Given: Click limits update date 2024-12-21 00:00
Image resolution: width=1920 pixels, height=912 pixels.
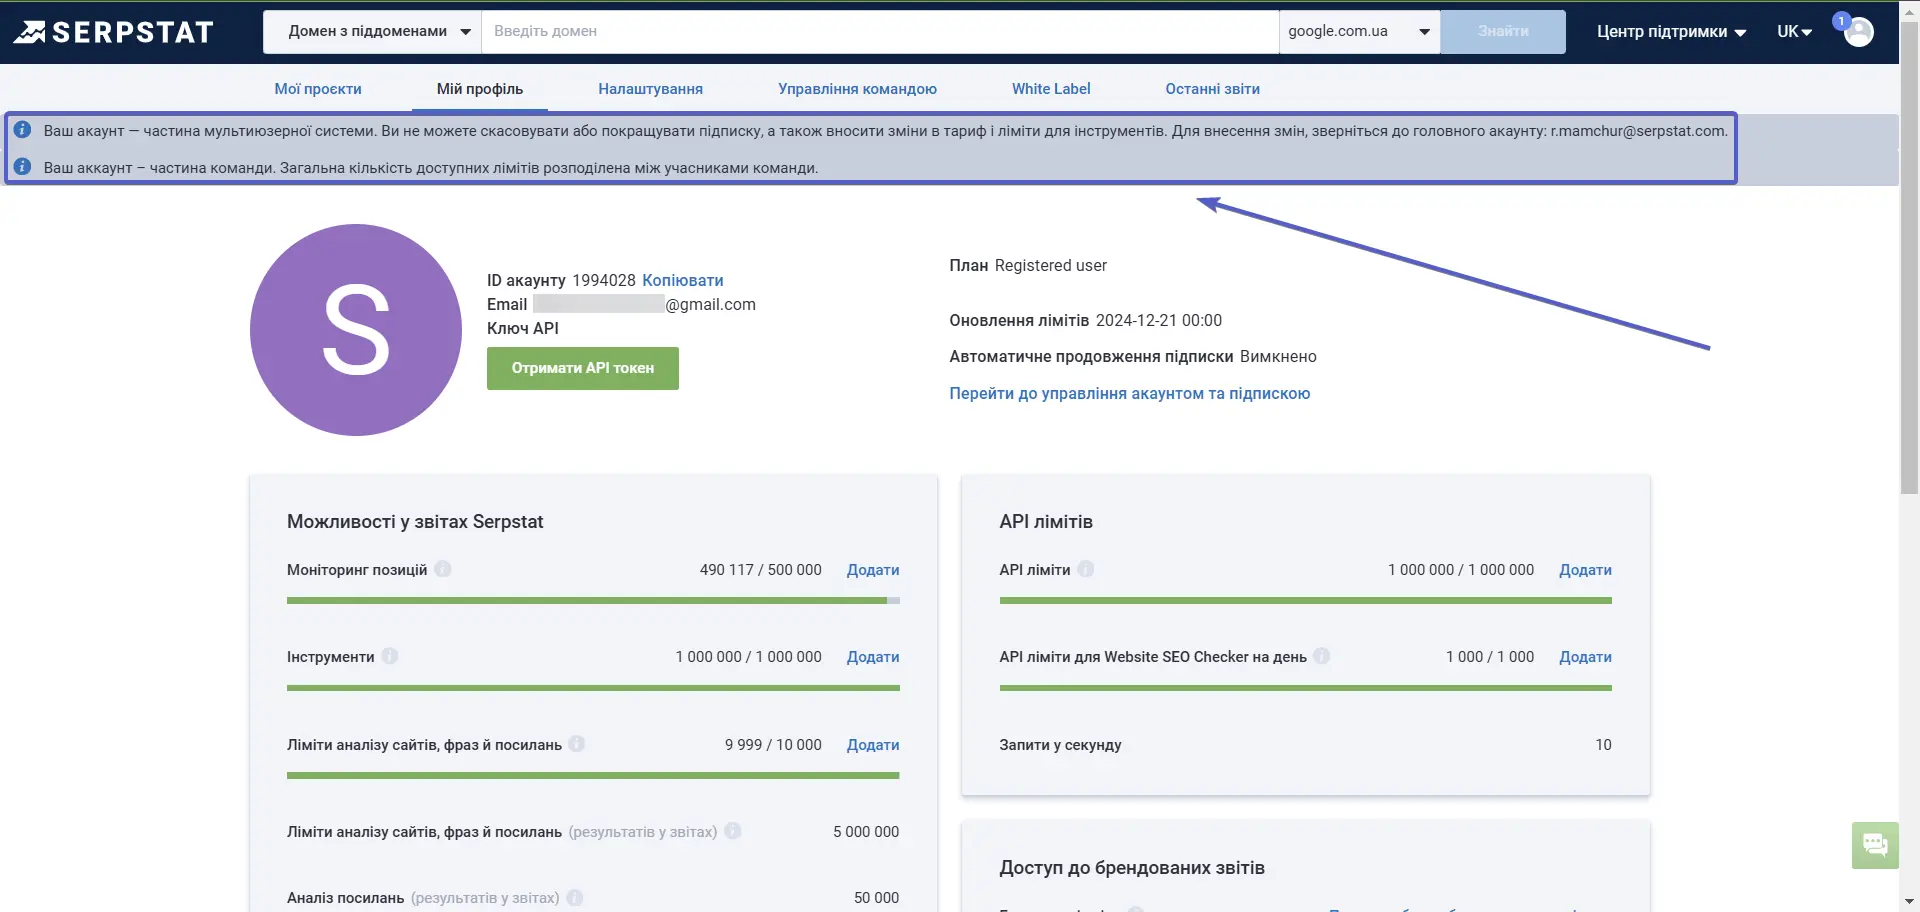Looking at the screenshot, I should point(1158,321).
